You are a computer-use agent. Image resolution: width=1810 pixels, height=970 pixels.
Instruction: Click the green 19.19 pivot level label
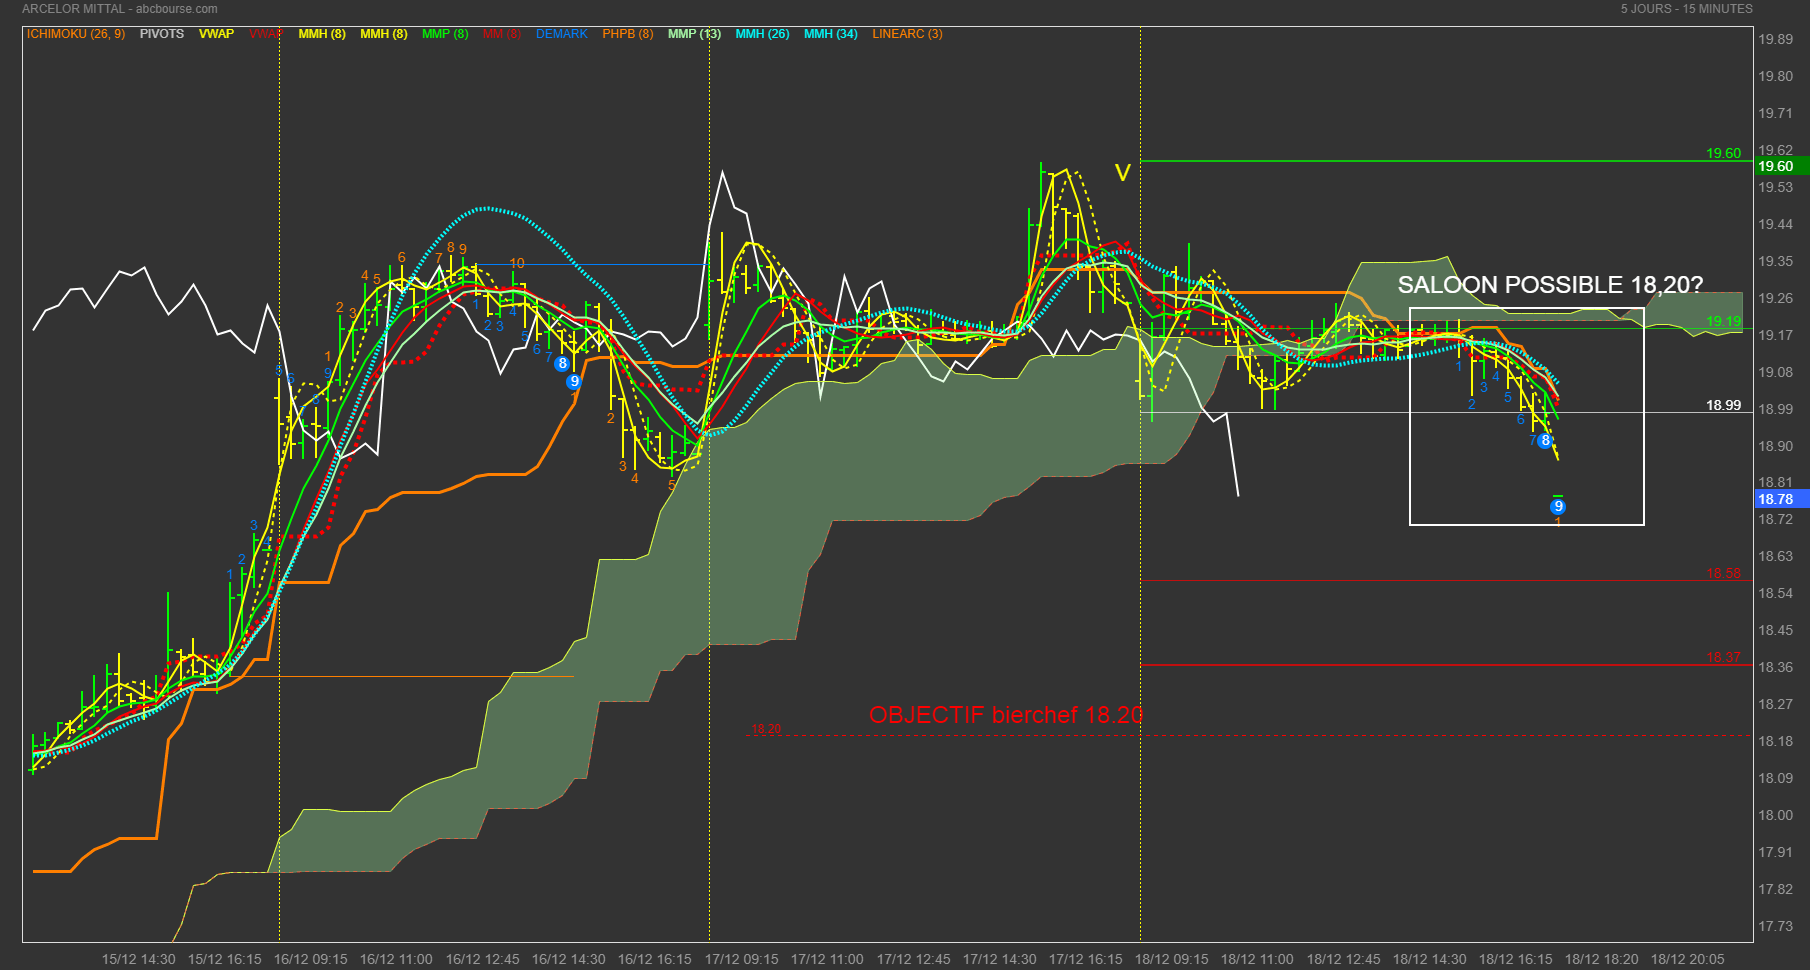point(1724,321)
